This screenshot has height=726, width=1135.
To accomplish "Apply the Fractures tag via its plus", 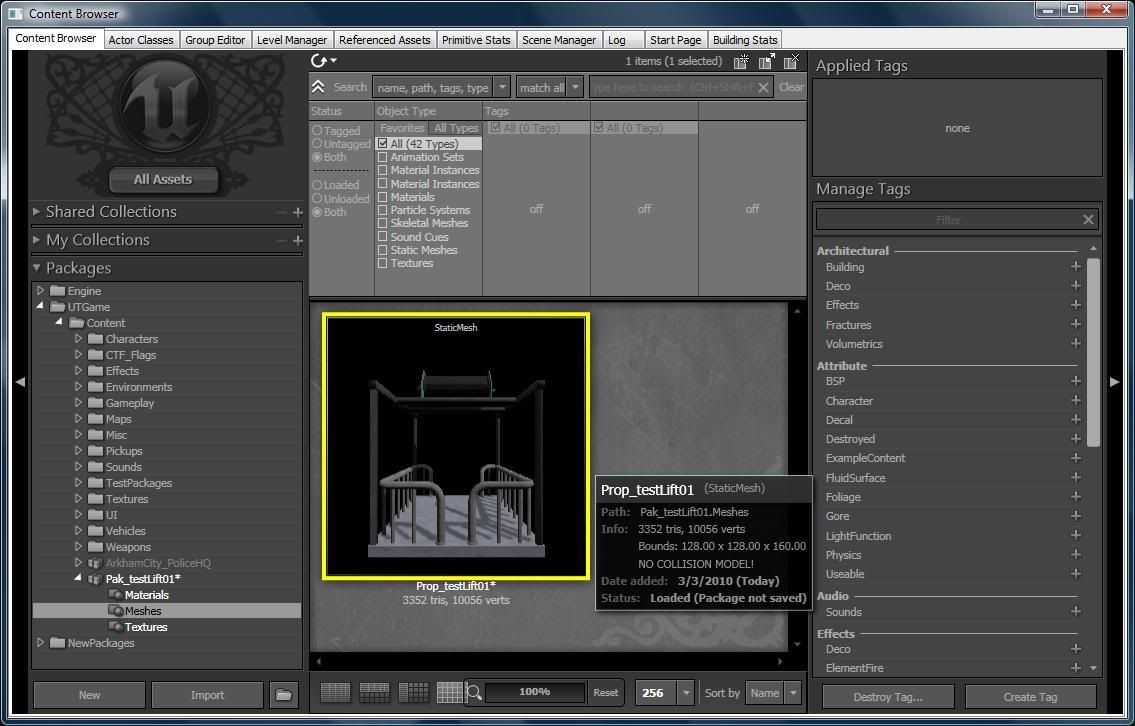I will pos(1076,324).
